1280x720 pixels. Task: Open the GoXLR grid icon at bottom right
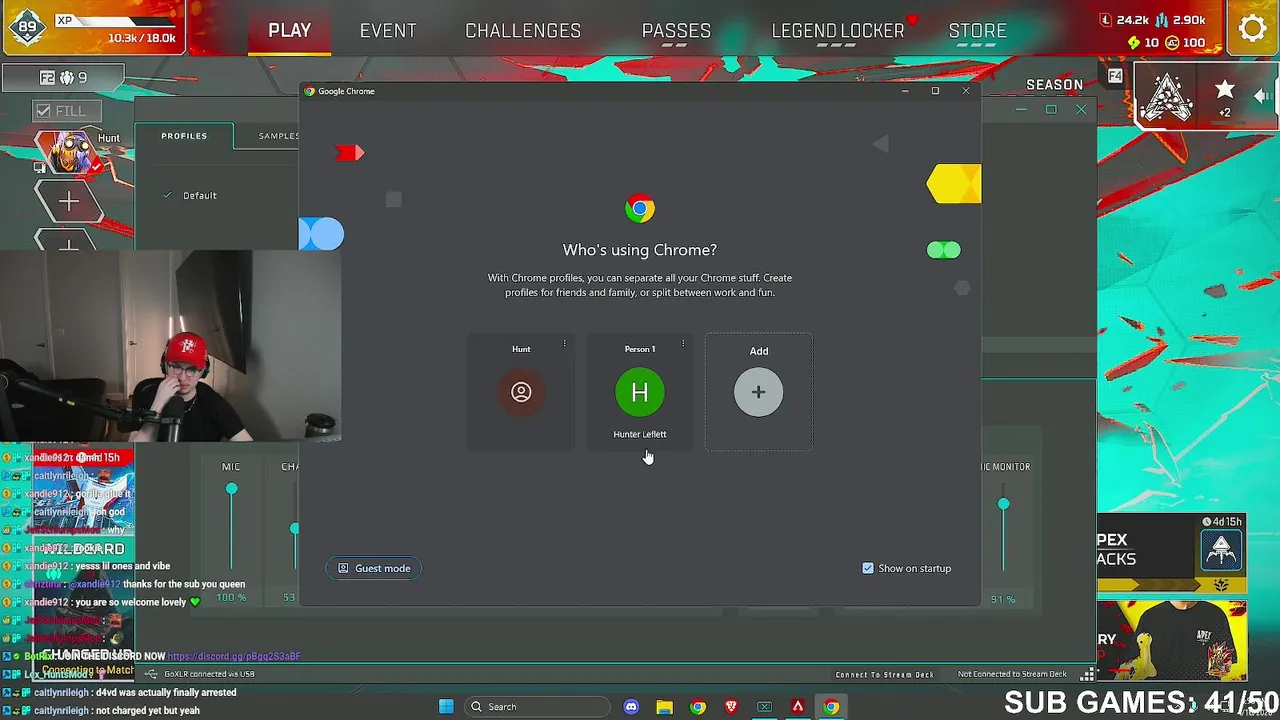pos(1087,675)
